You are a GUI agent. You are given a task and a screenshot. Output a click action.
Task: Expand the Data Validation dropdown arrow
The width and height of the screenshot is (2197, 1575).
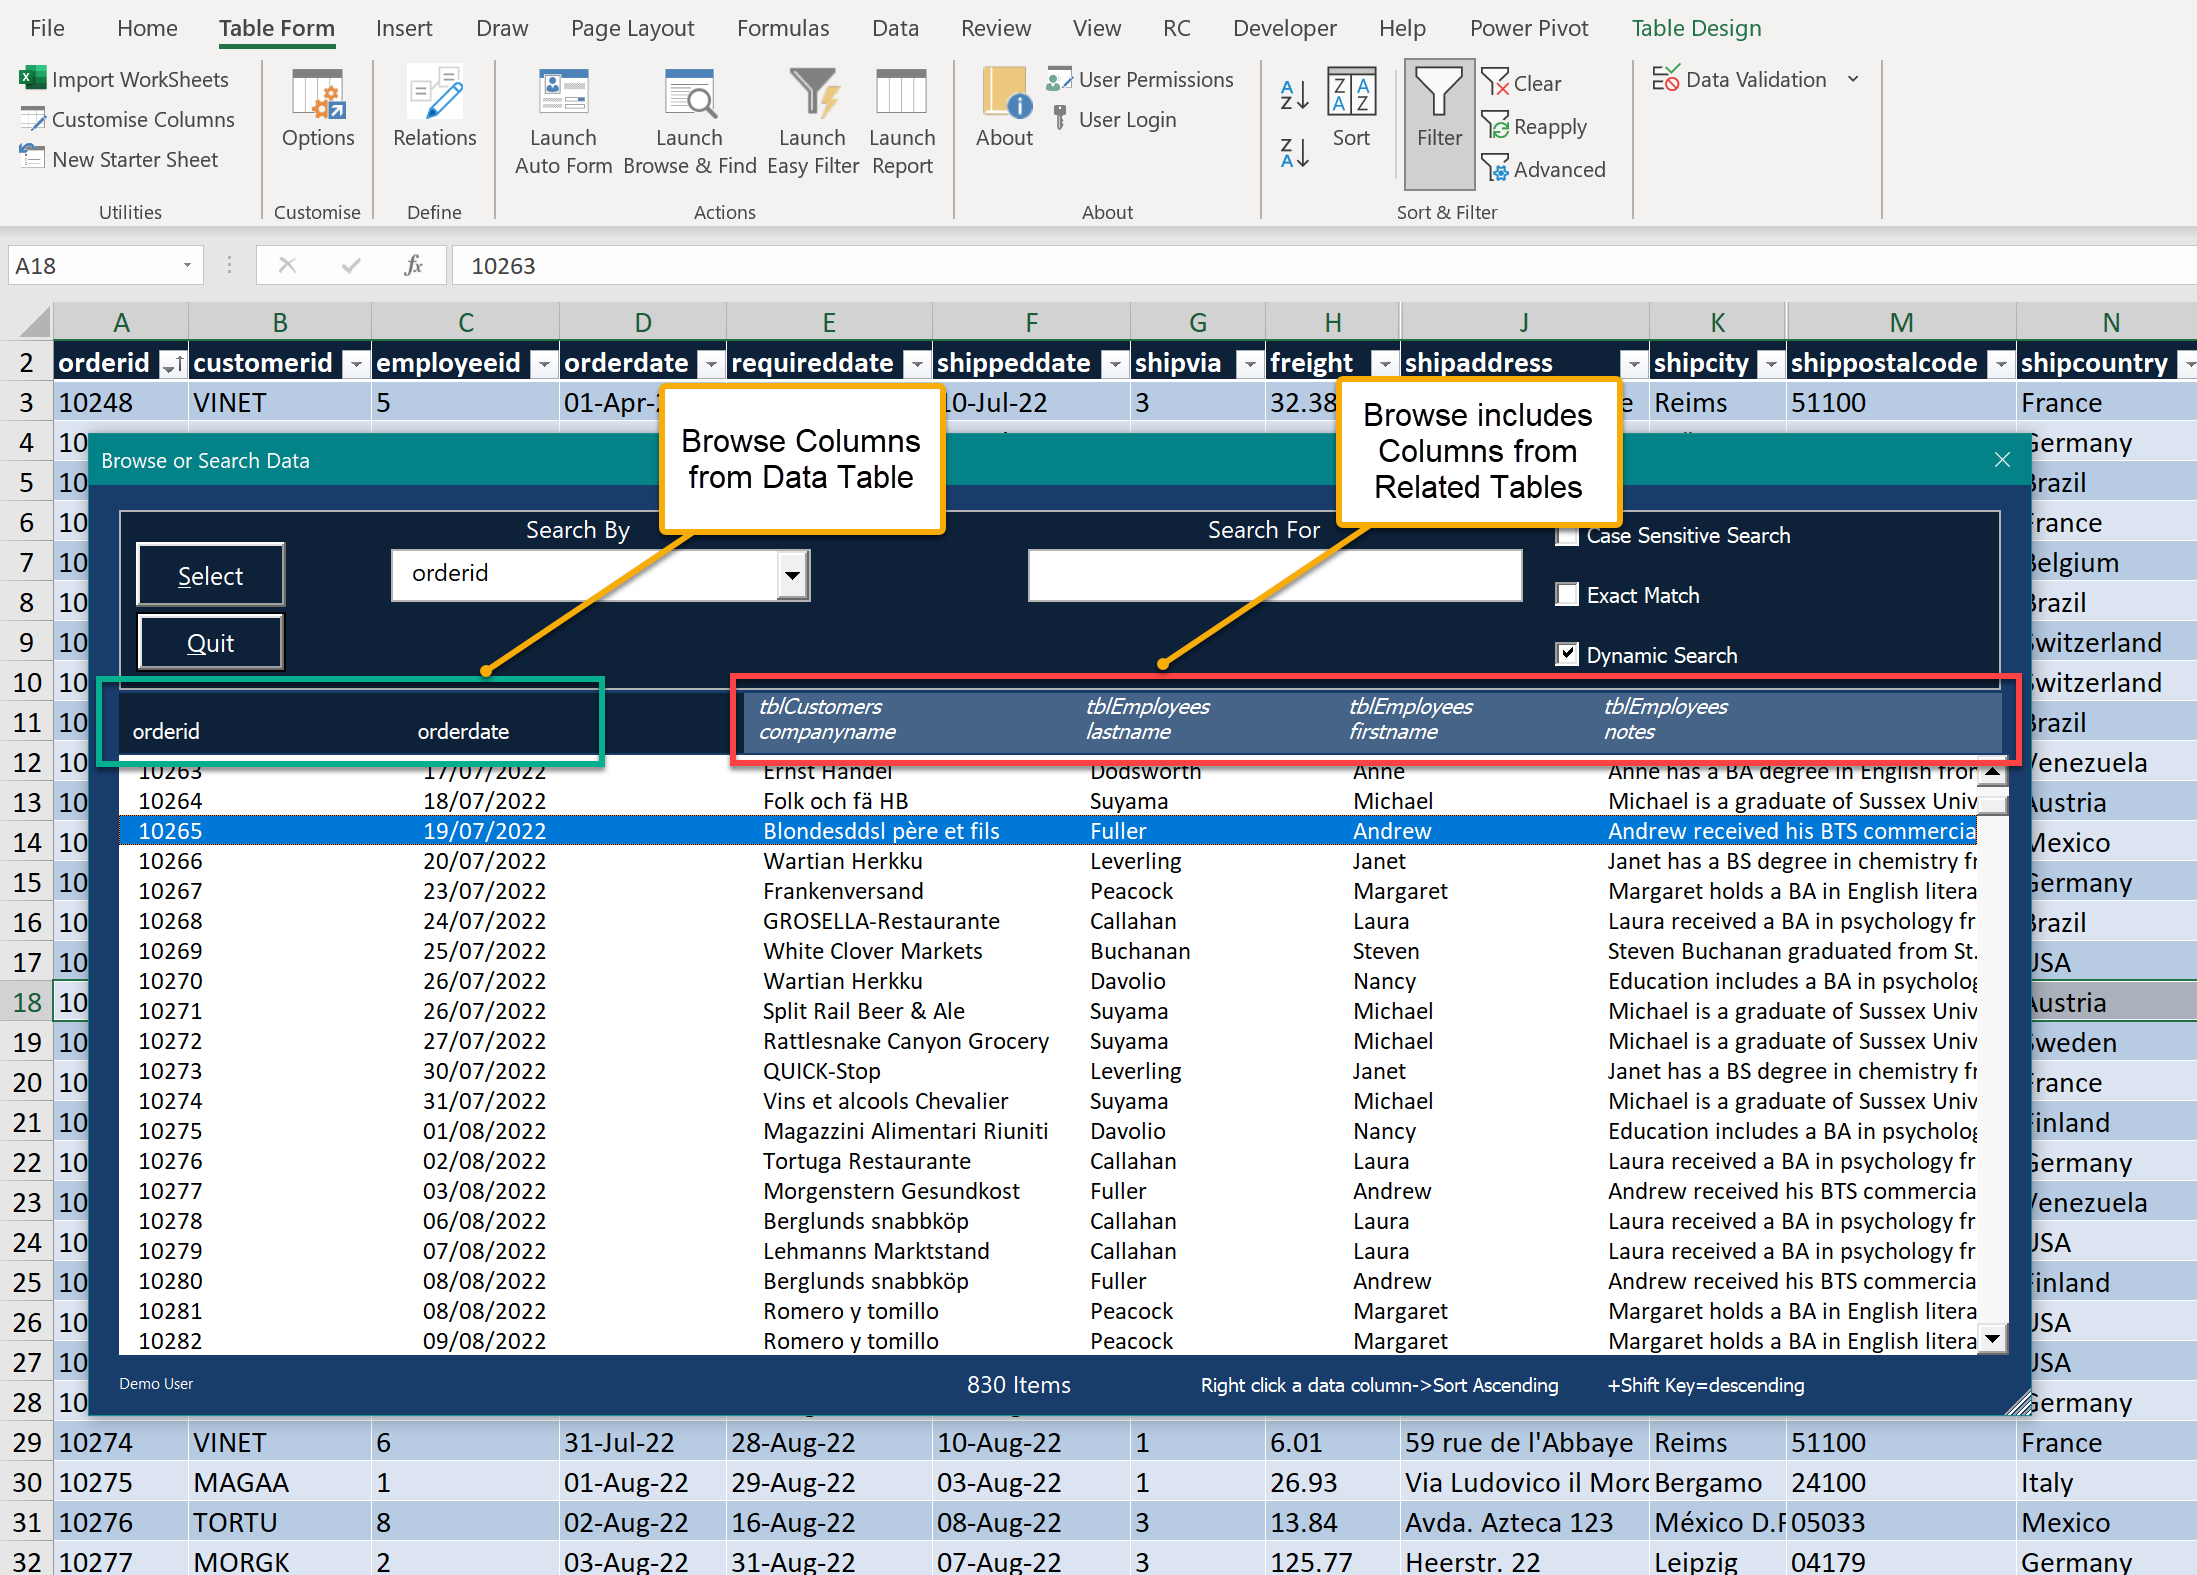(x=1853, y=79)
